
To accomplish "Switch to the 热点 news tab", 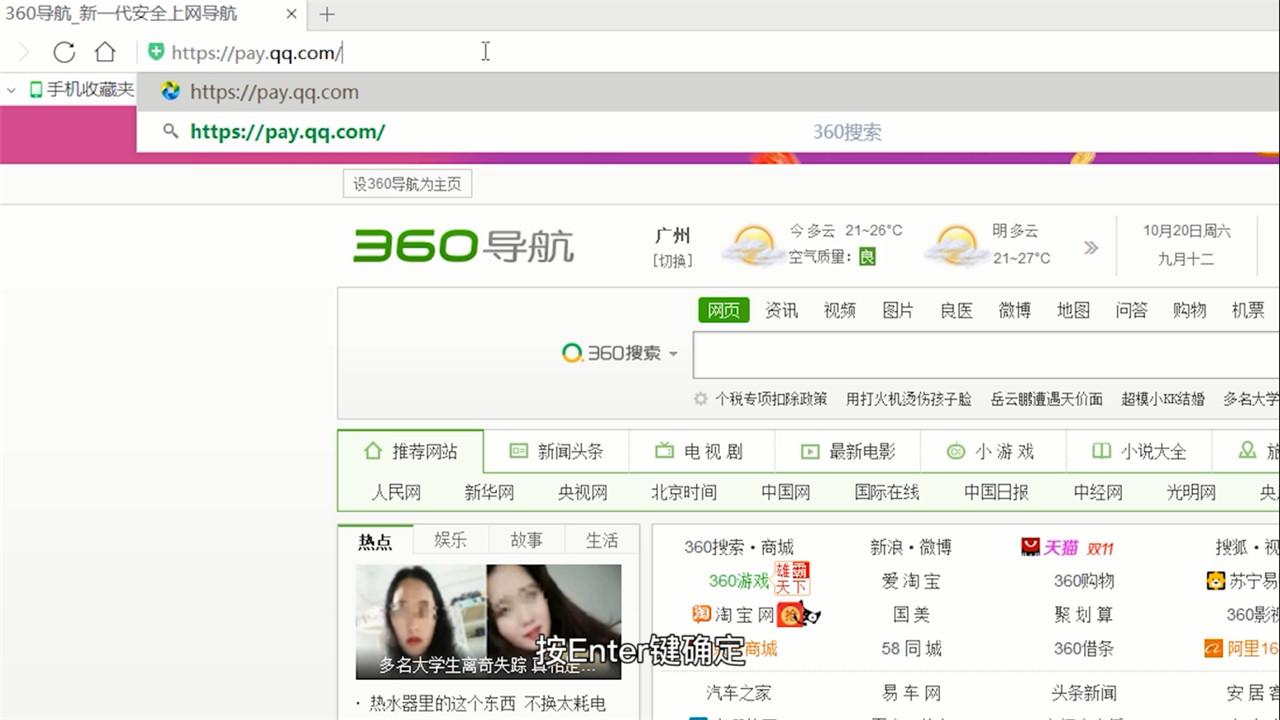I will pos(376,541).
